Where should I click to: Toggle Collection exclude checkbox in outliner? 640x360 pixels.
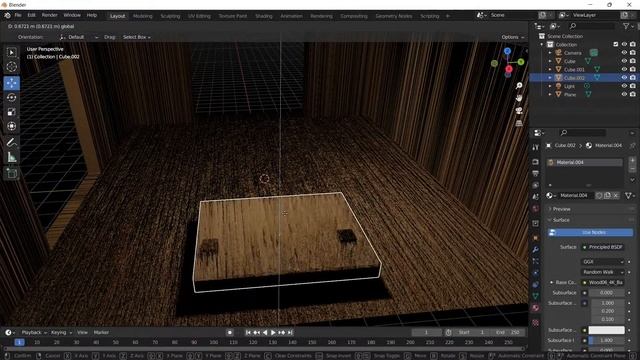coord(616,44)
